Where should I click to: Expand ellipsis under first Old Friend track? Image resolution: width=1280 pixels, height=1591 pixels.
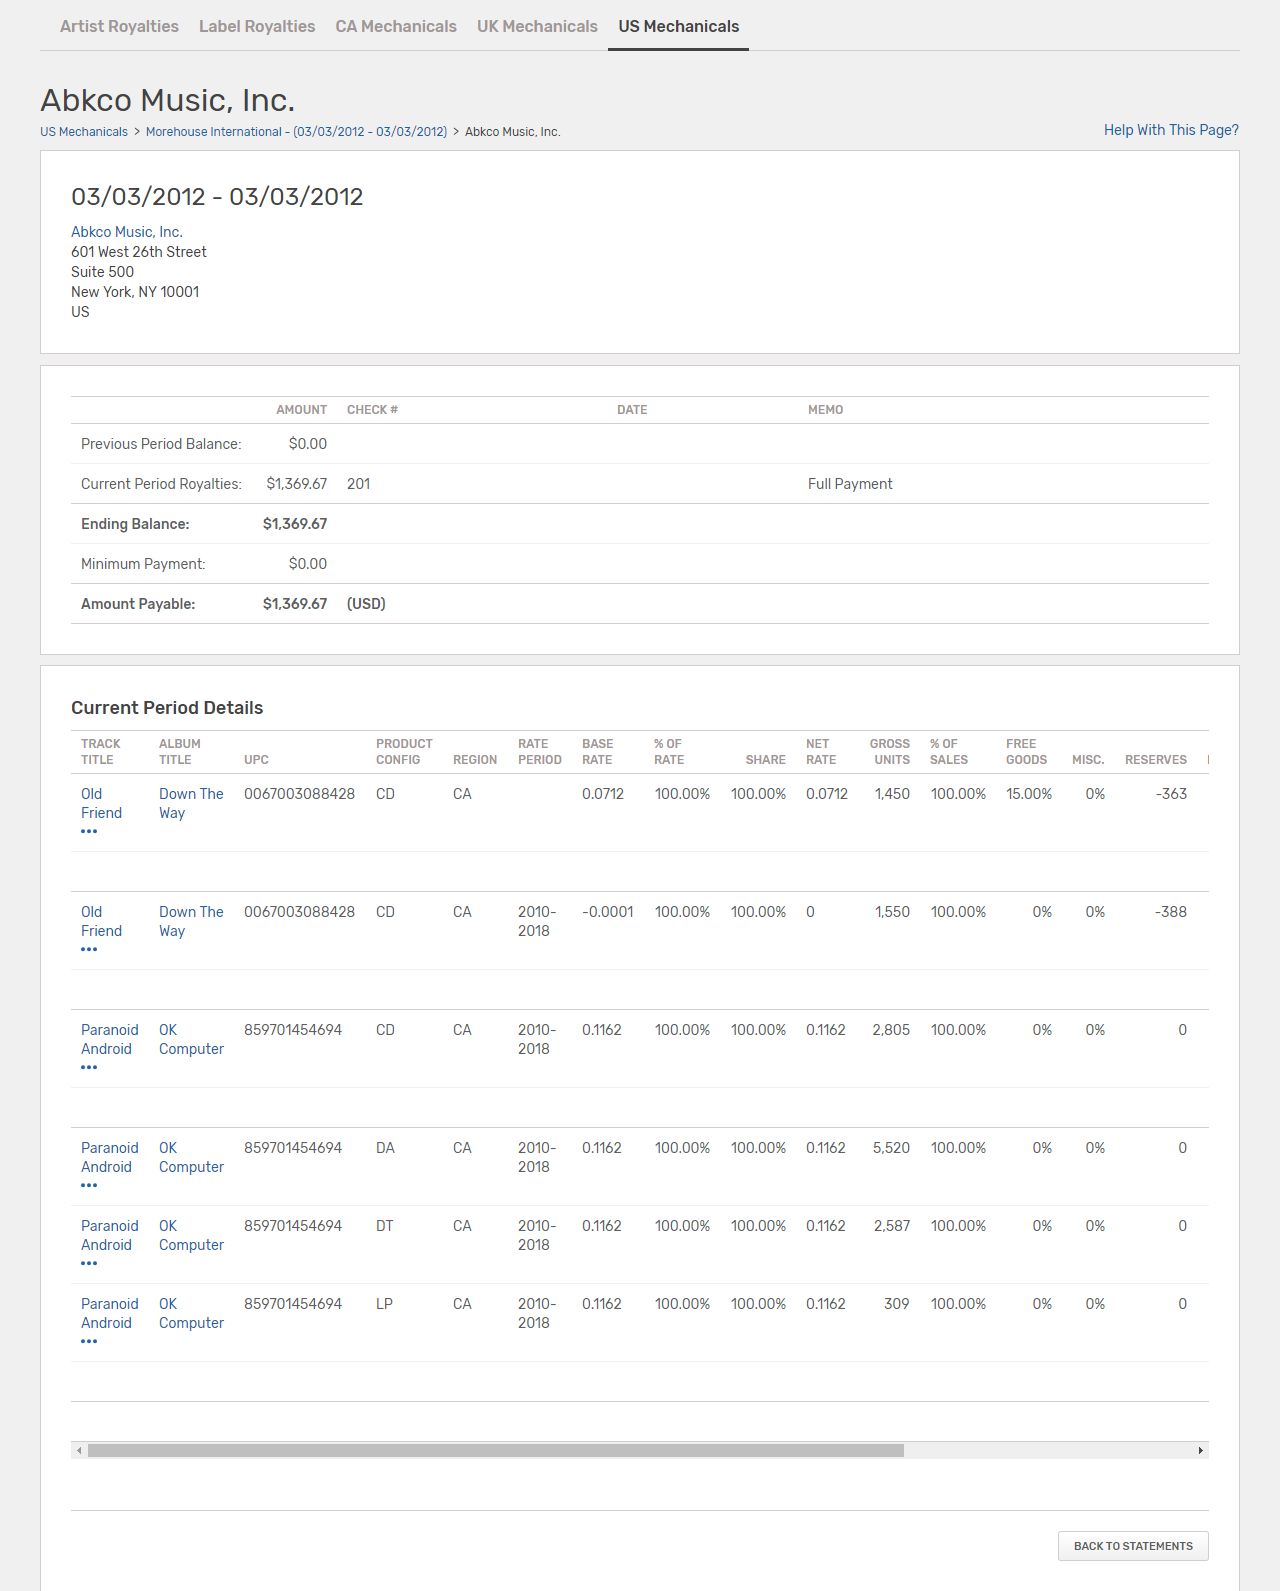[x=89, y=832]
